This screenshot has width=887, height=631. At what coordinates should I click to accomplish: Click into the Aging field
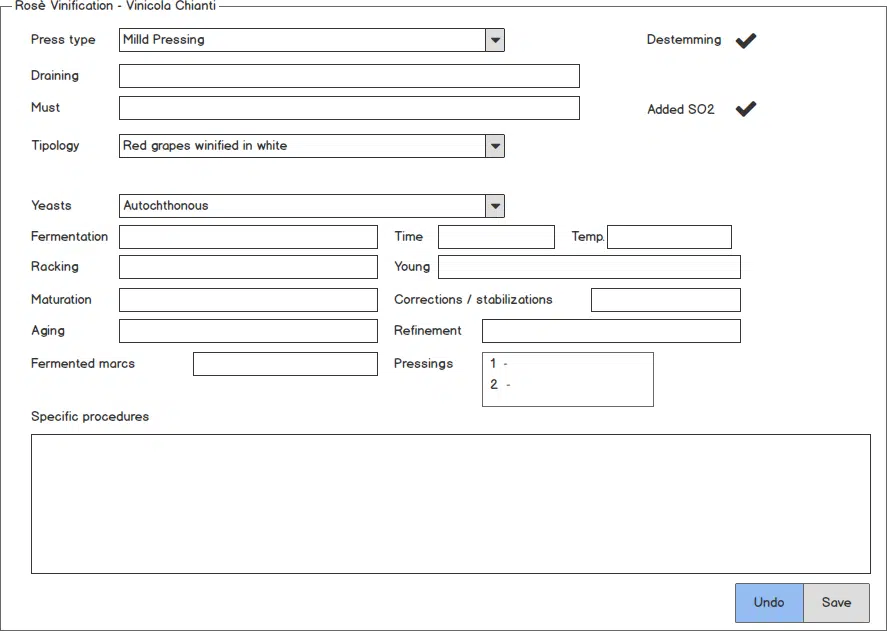[248, 331]
